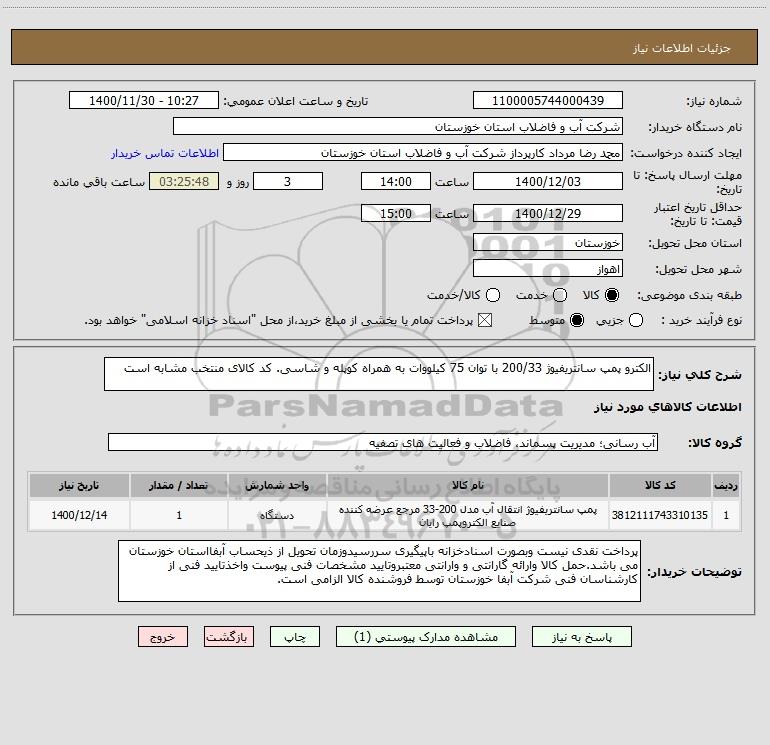Click the بازگشت back button
The width and height of the screenshot is (770, 745).
229,637
